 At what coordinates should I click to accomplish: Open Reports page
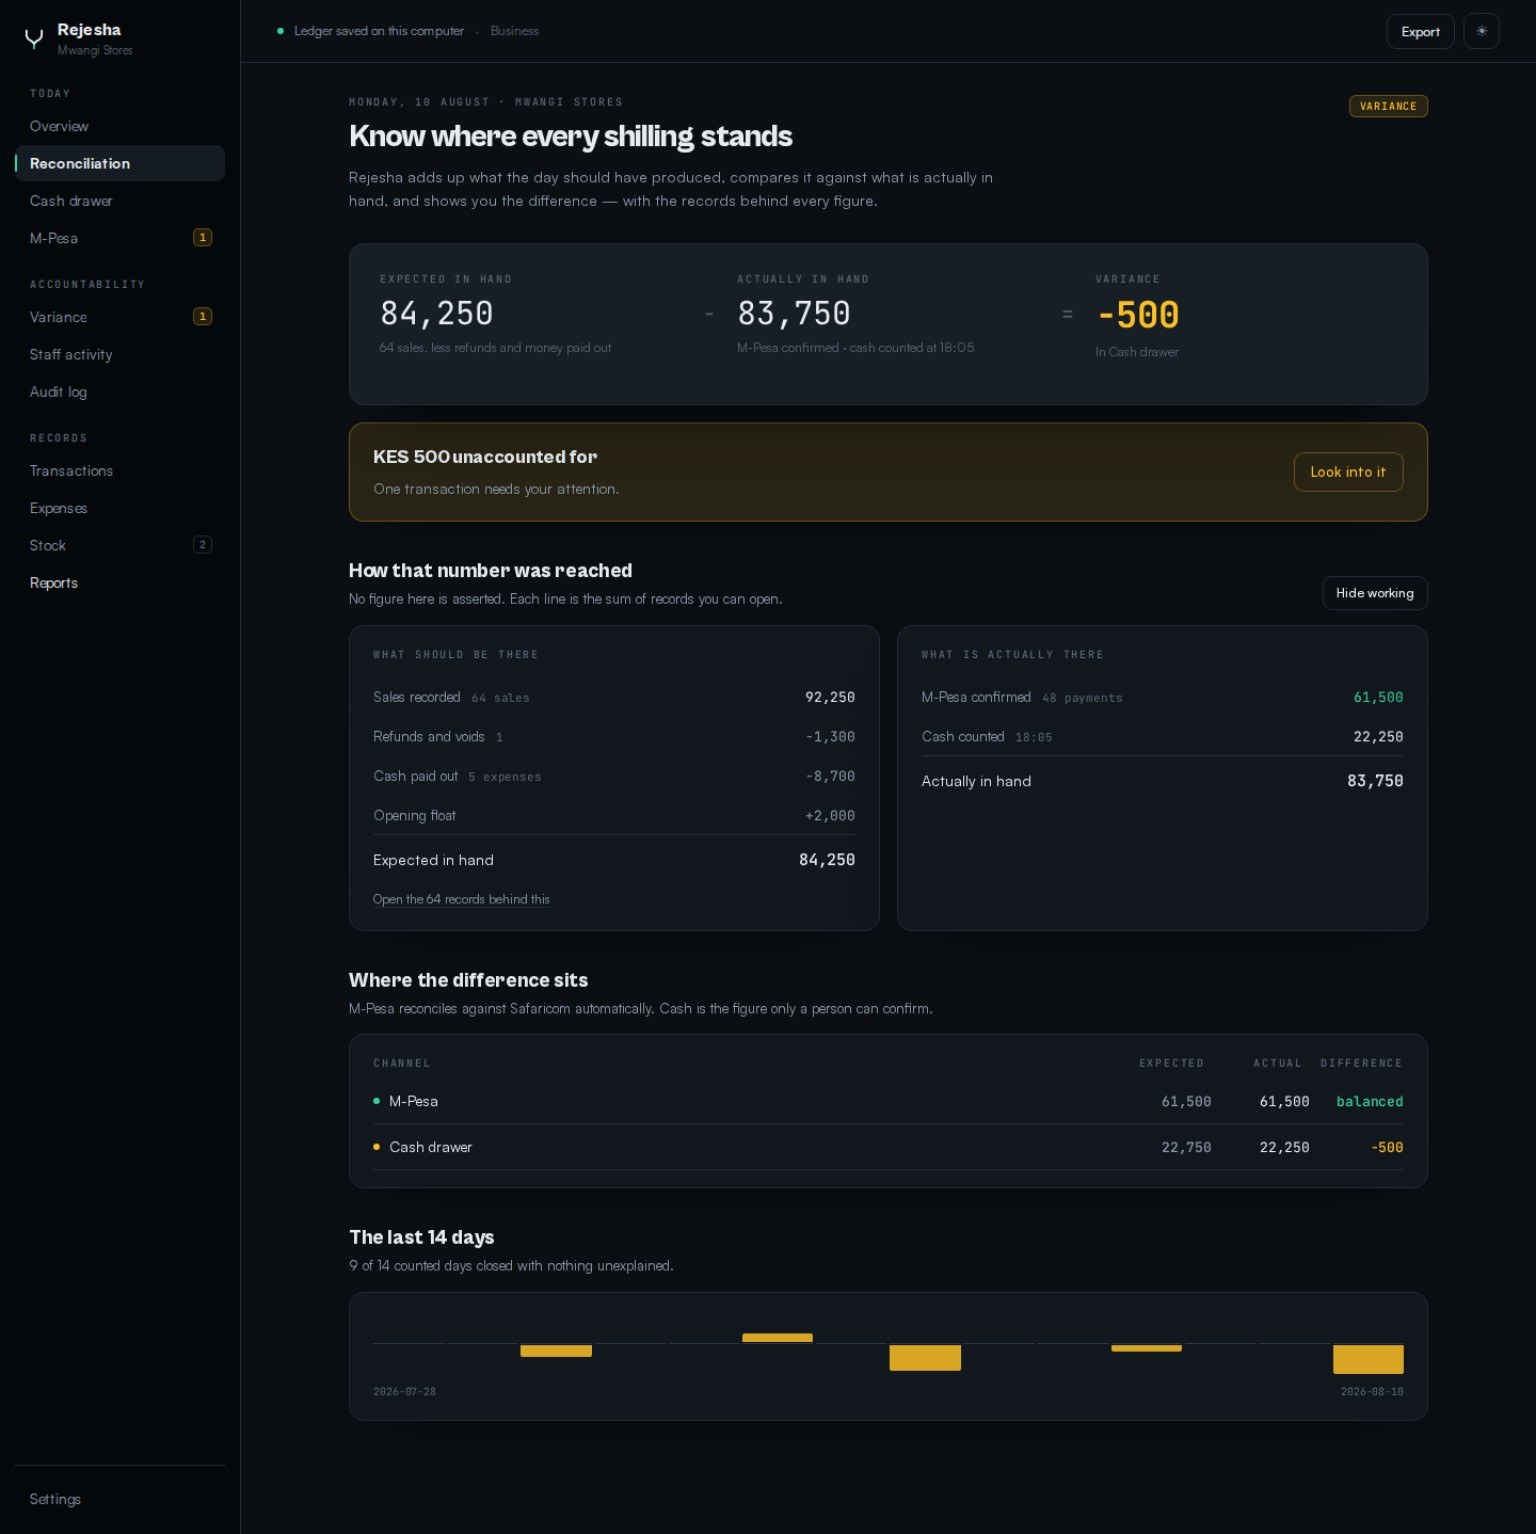click(x=119, y=583)
